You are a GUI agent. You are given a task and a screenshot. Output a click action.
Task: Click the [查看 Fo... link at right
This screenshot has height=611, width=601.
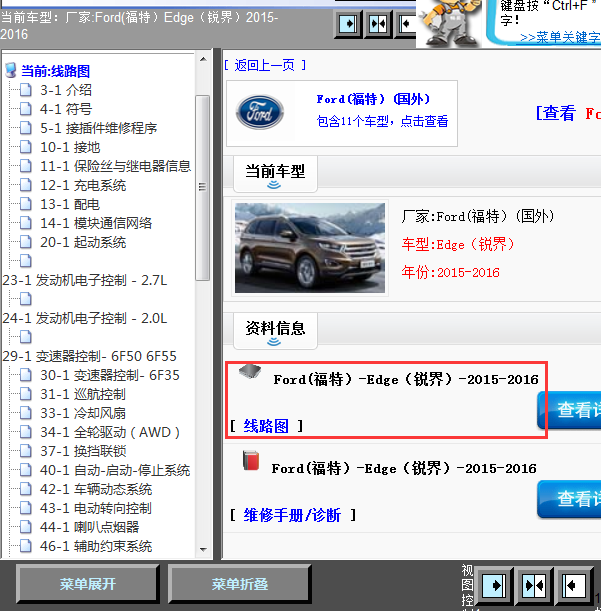[569, 113]
